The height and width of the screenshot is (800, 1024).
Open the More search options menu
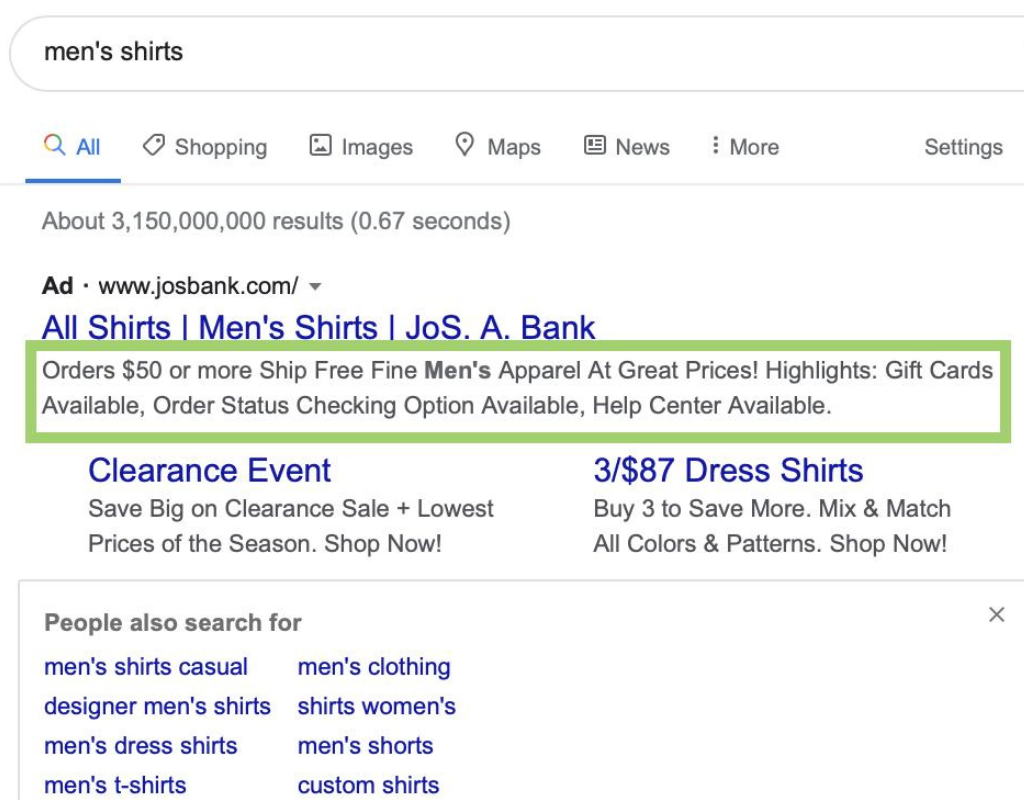(x=746, y=147)
